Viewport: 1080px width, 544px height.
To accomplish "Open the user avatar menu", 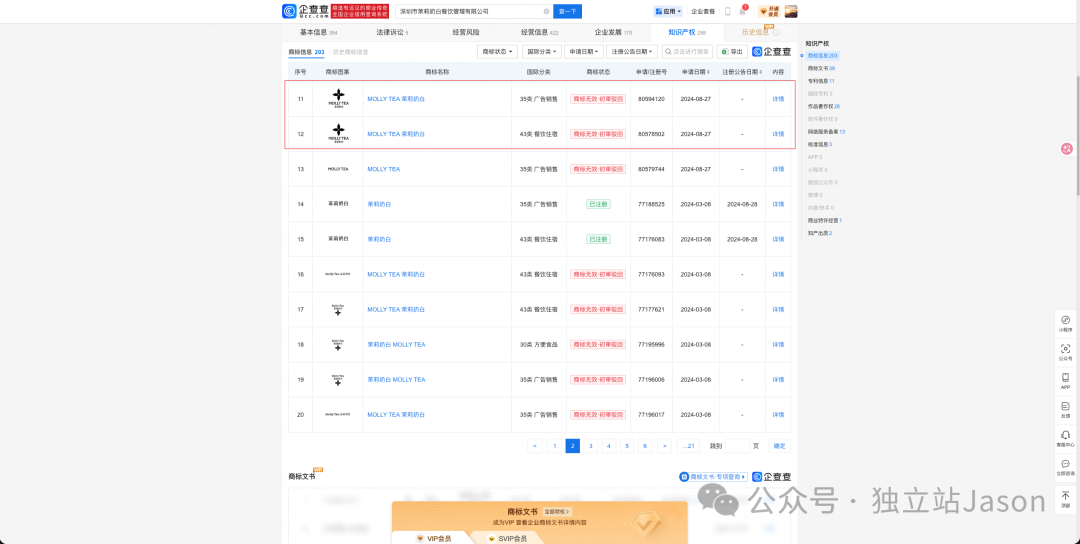I will [791, 12].
